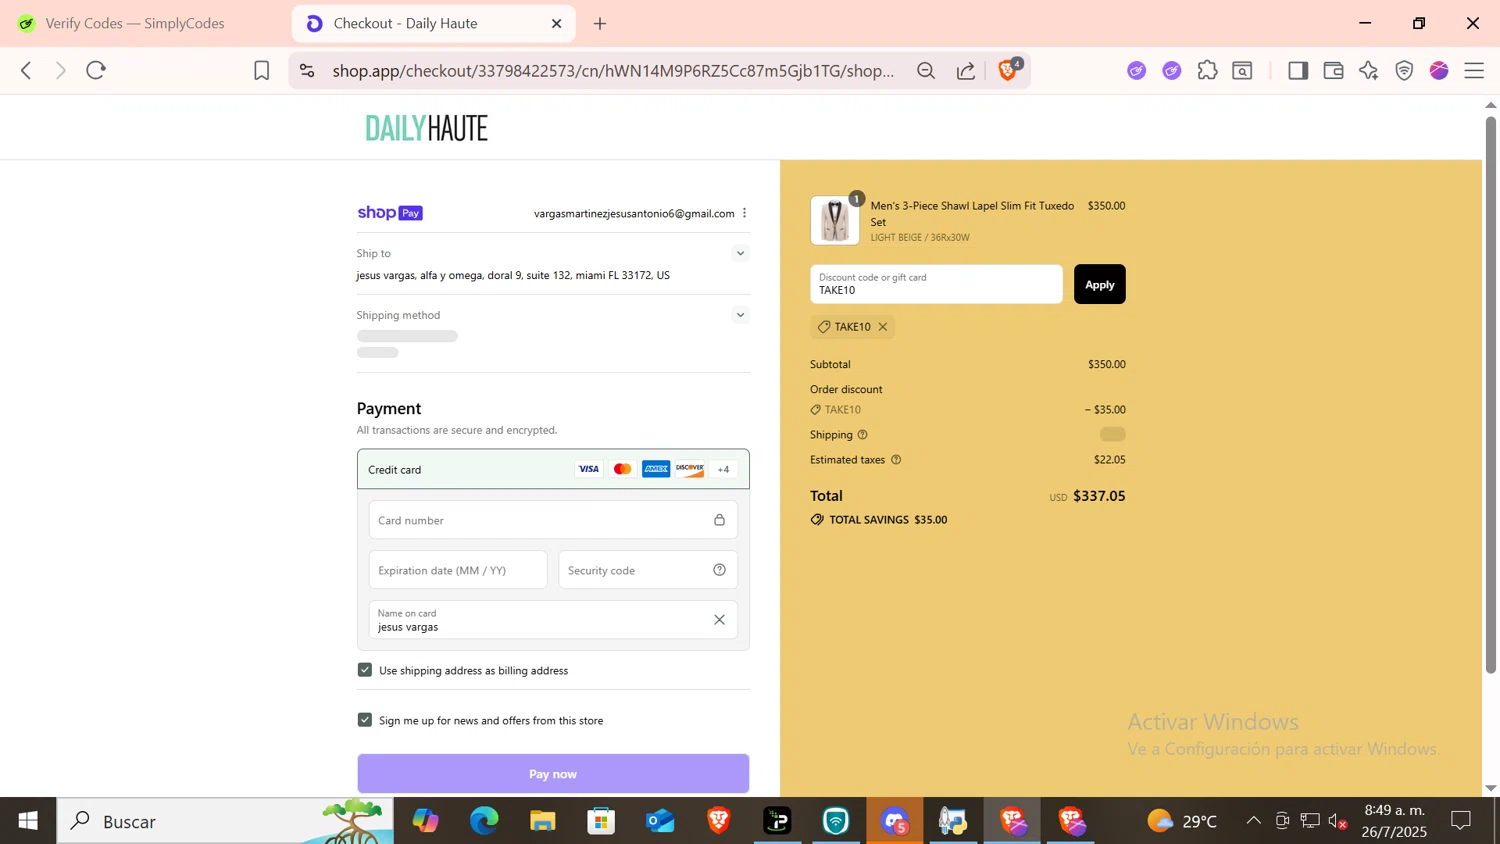
Task: Show hidden system tray icons chevron
Action: (1253, 821)
